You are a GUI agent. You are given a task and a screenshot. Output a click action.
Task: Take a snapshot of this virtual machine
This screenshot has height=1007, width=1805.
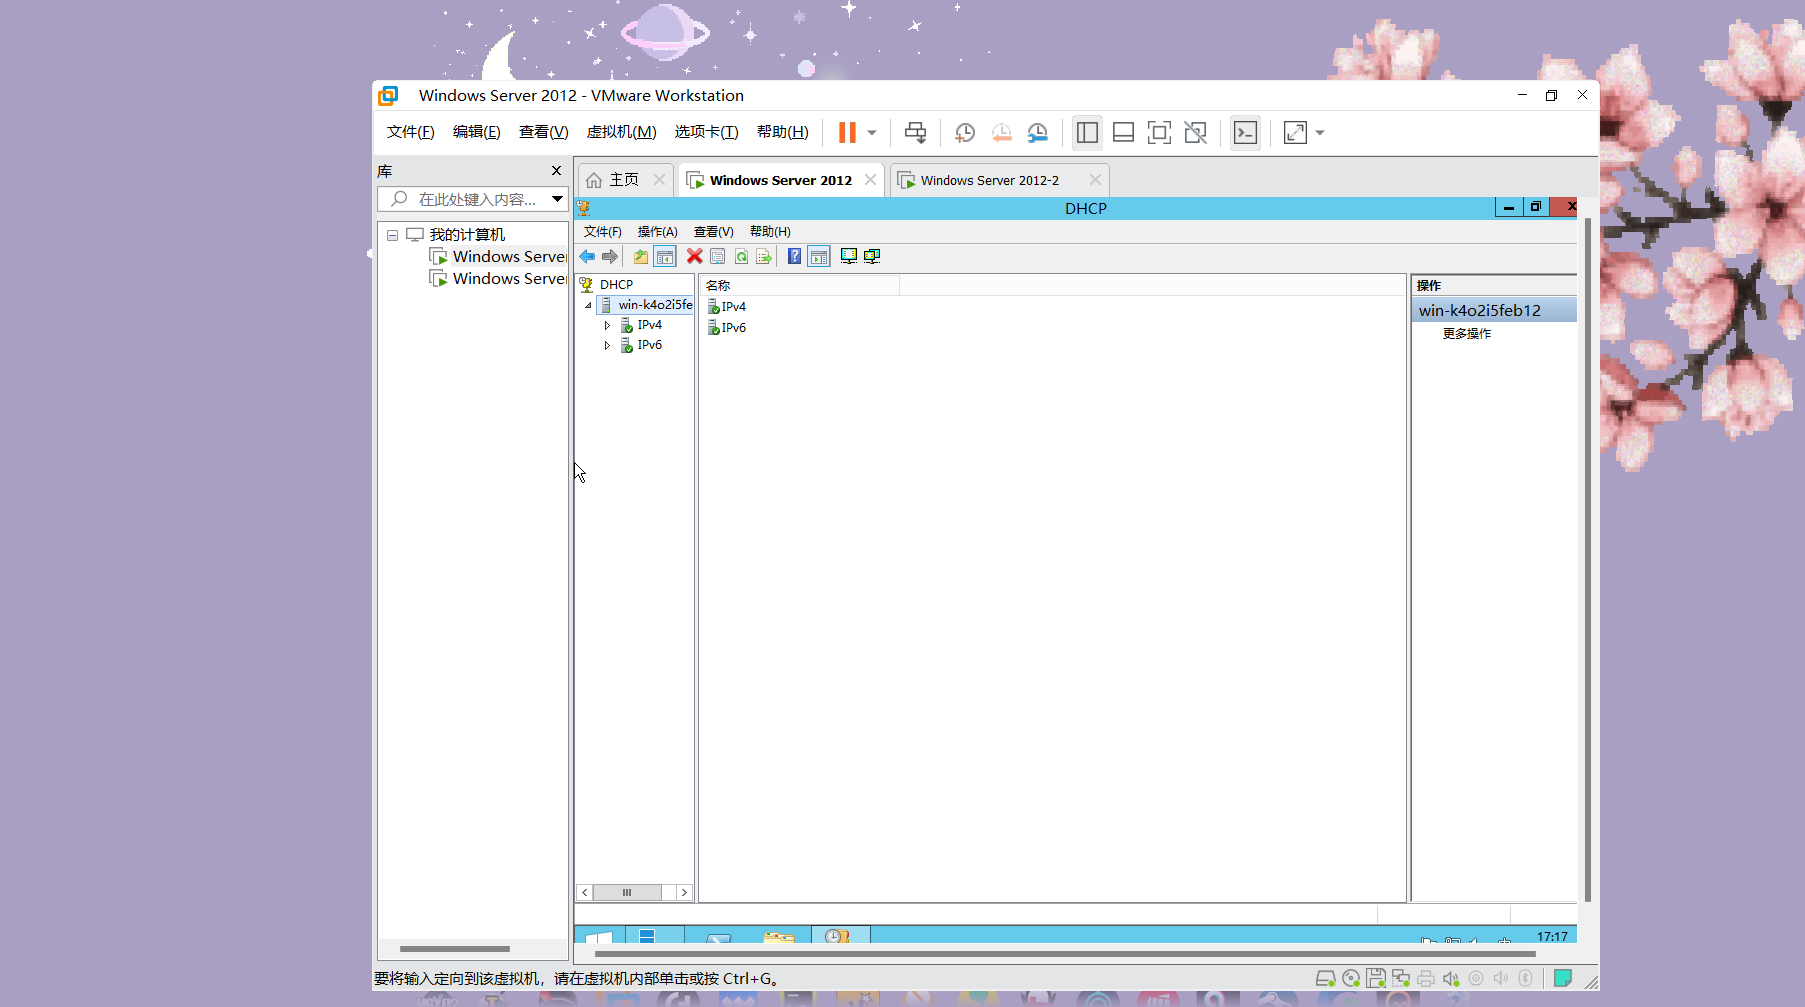965,133
